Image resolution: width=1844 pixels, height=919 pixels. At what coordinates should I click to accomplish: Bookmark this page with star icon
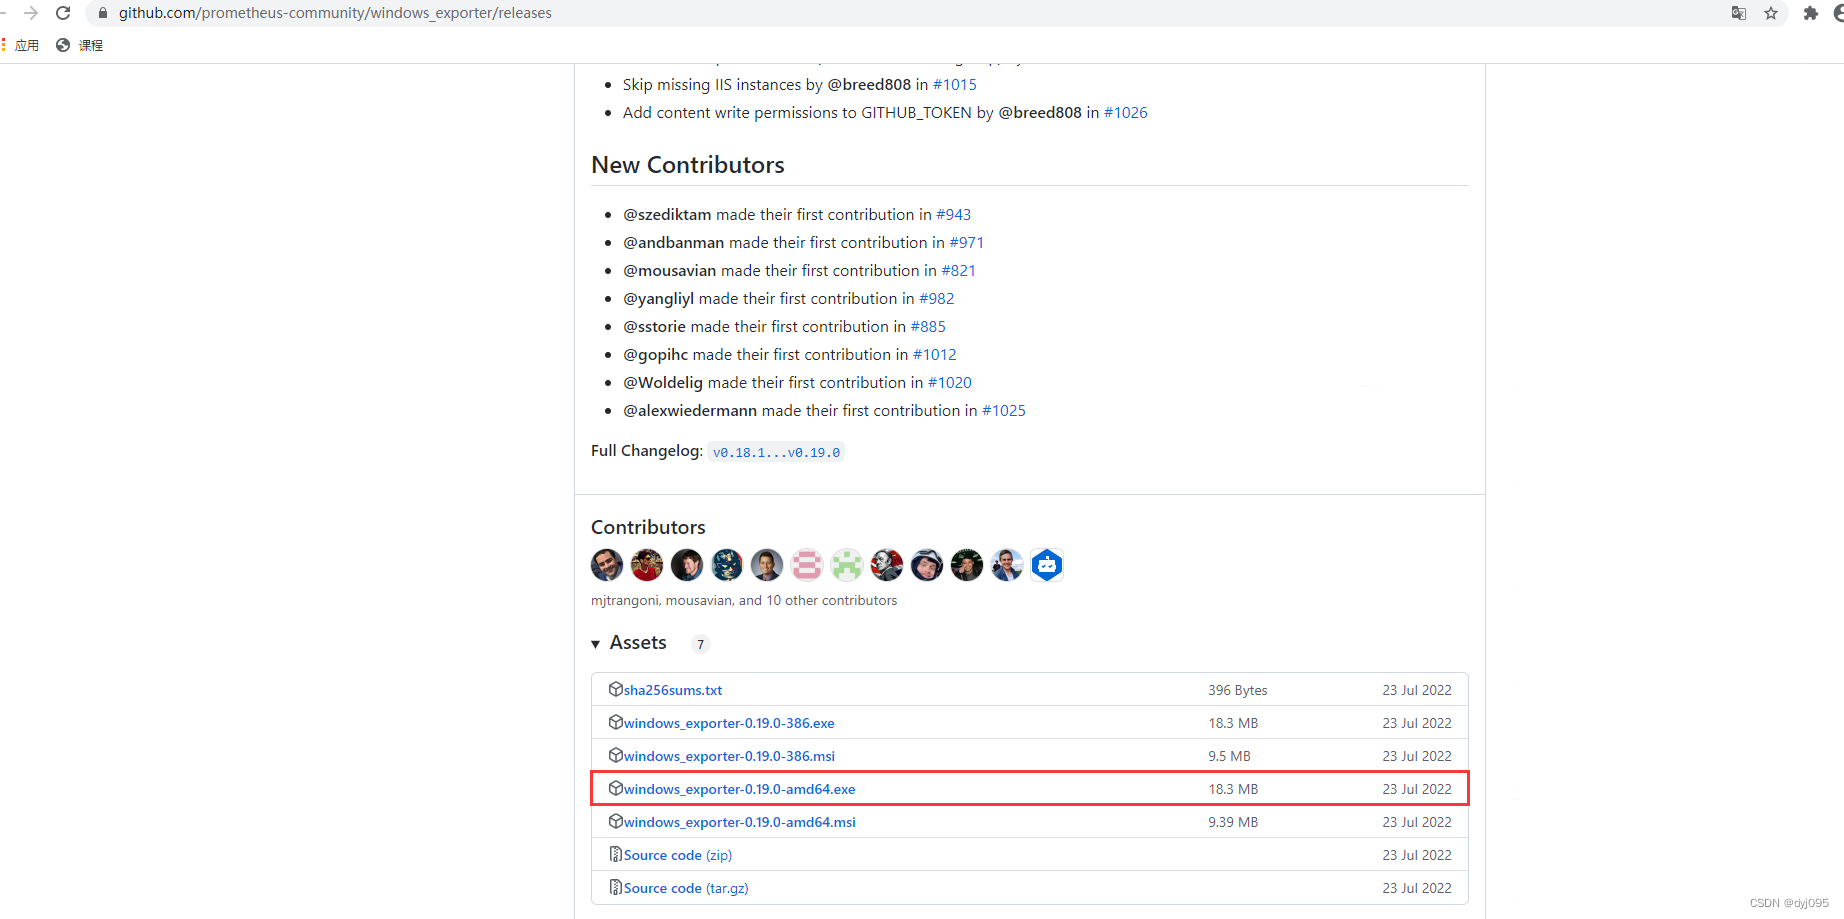coord(1771,13)
